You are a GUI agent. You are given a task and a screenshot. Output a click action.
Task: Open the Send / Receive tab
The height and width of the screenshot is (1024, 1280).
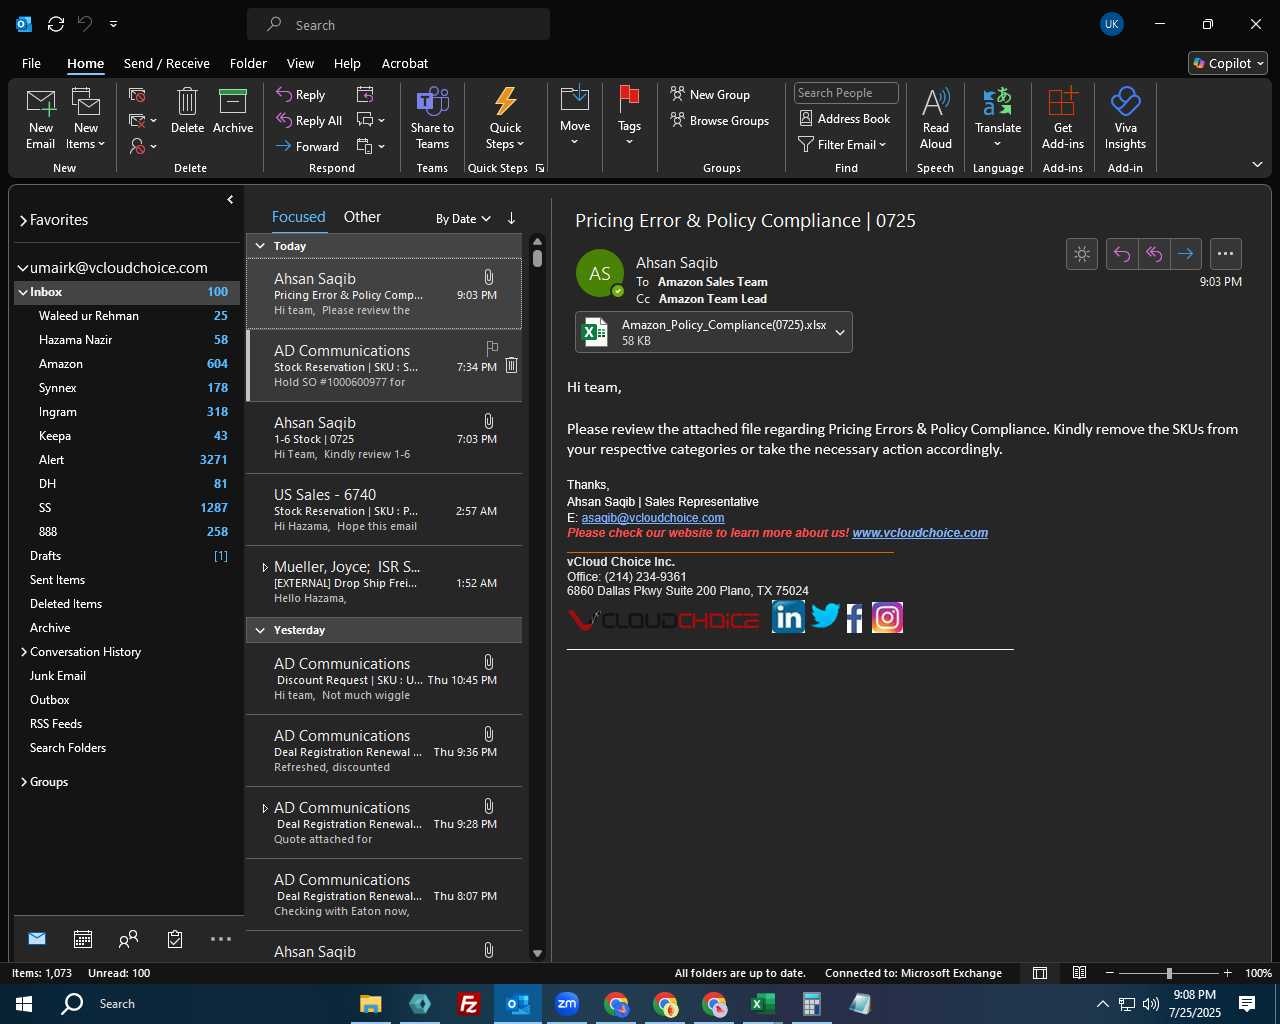pos(167,63)
